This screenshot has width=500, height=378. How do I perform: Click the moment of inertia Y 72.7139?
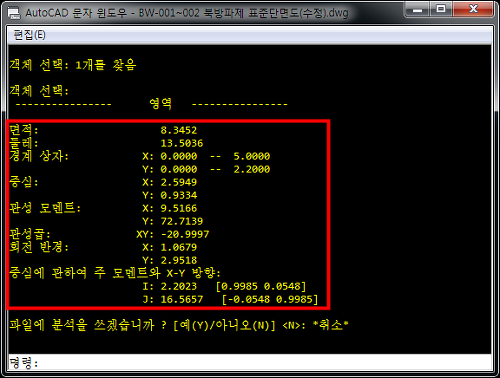click(x=182, y=221)
